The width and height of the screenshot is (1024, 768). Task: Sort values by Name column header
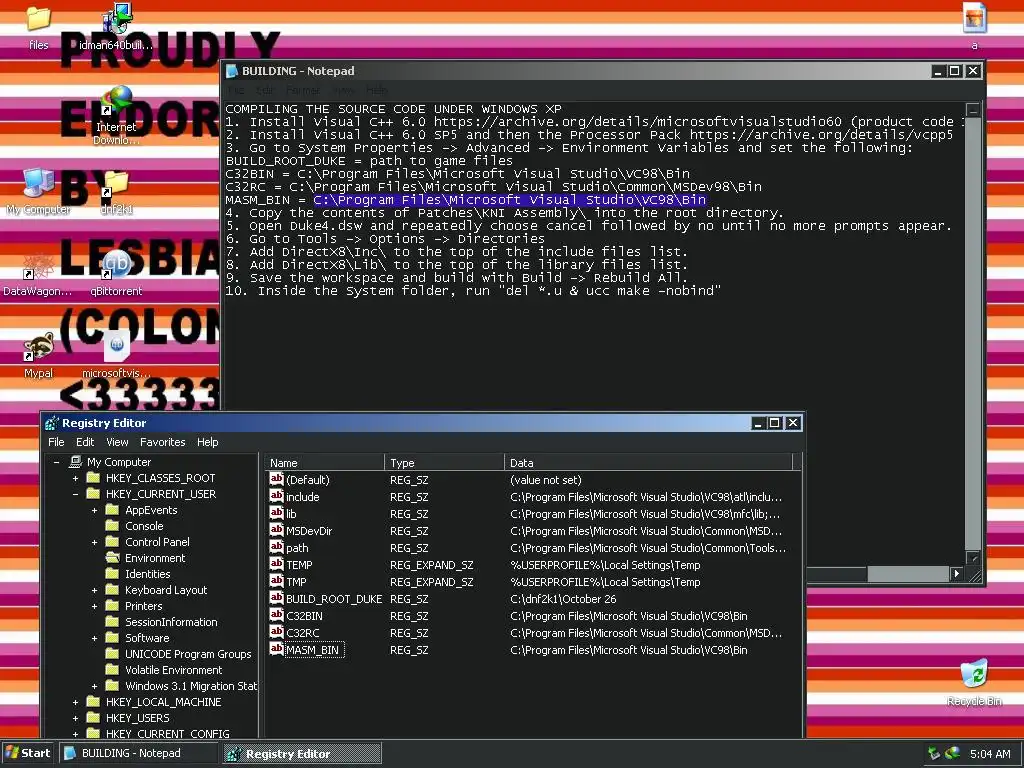point(325,462)
